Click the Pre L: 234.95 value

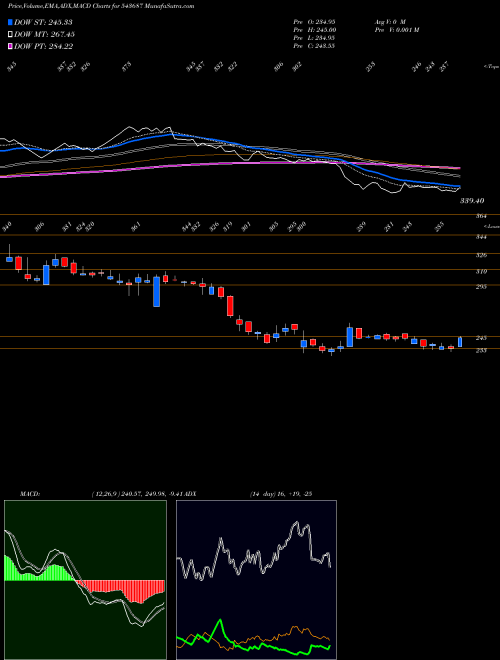(x=314, y=38)
